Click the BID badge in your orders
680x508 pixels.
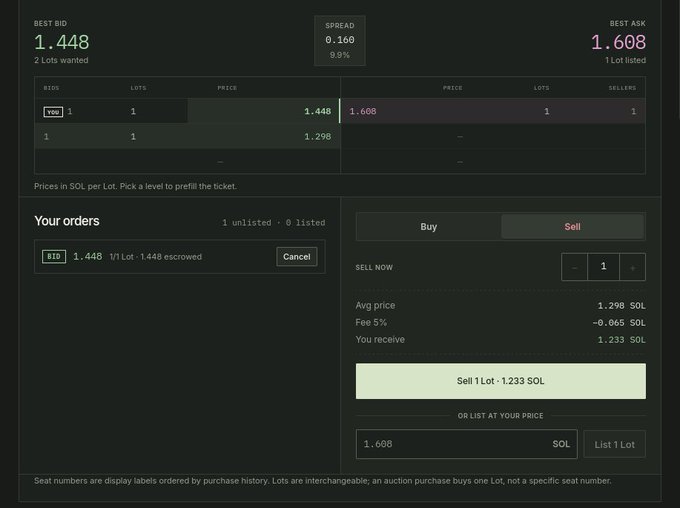(x=54, y=256)
